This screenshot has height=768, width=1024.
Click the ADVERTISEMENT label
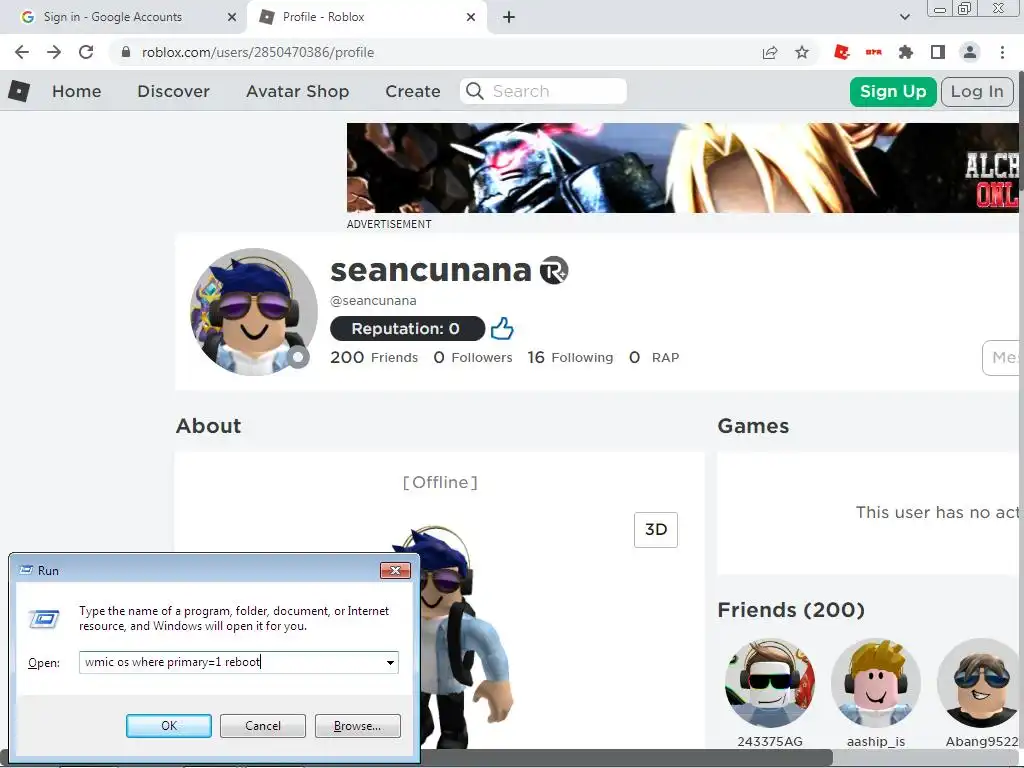(389, 224)
